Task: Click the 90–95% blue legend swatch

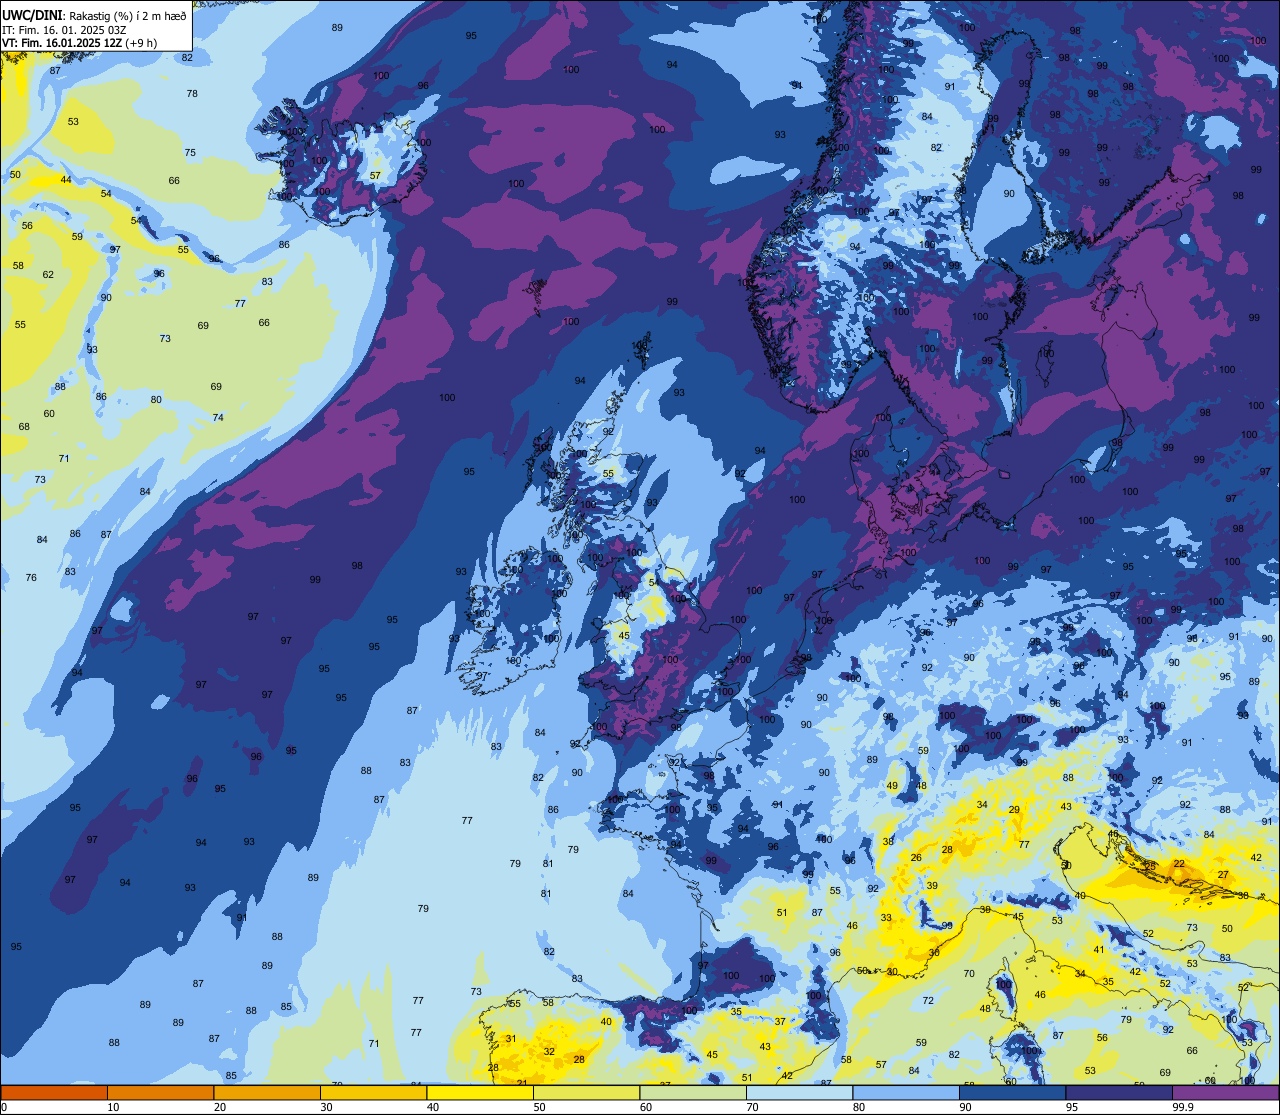Action: pyautogui.click(x=1012, y=1093)
